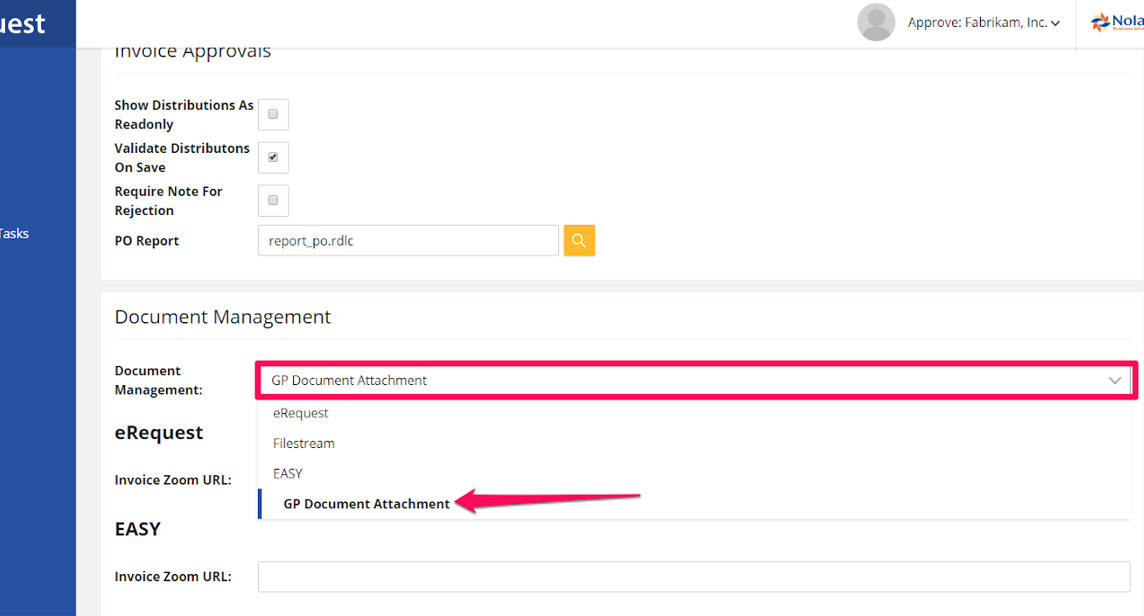
Task: Click into the PO Report text field
Action: click(407, 240)
